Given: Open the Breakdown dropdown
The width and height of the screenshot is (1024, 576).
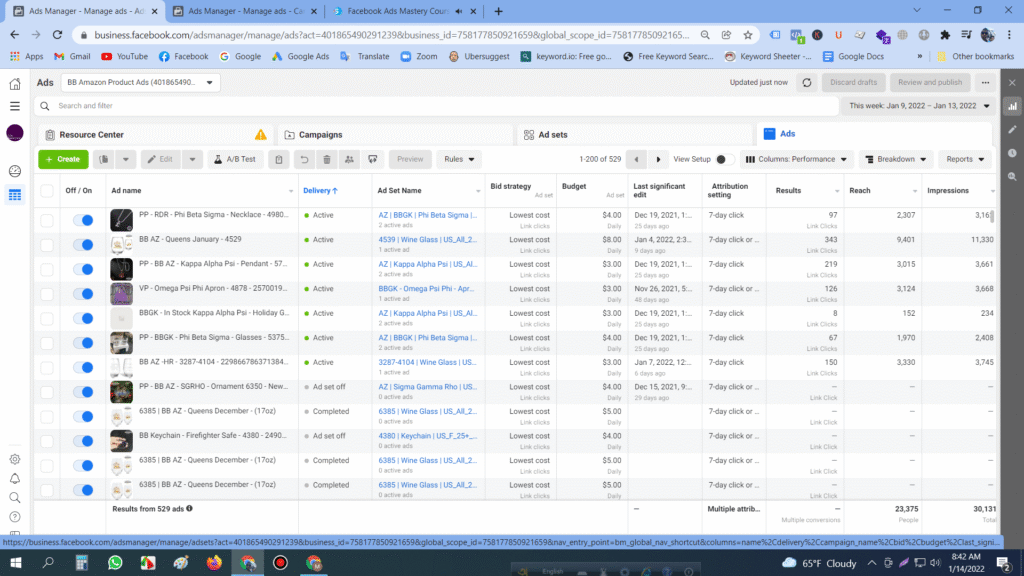Looking at the screenshot, I should [896, 159].
